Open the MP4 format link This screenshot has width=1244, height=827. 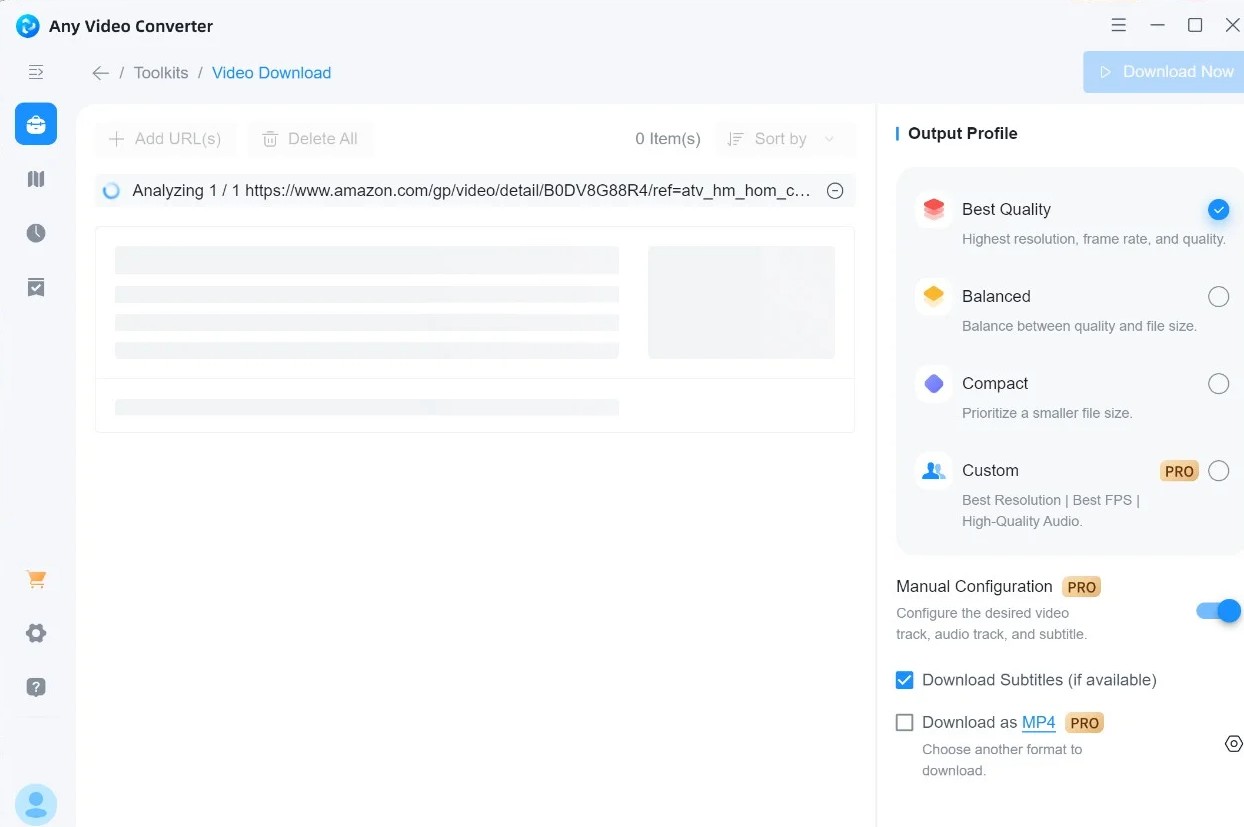coord(1038,722)
